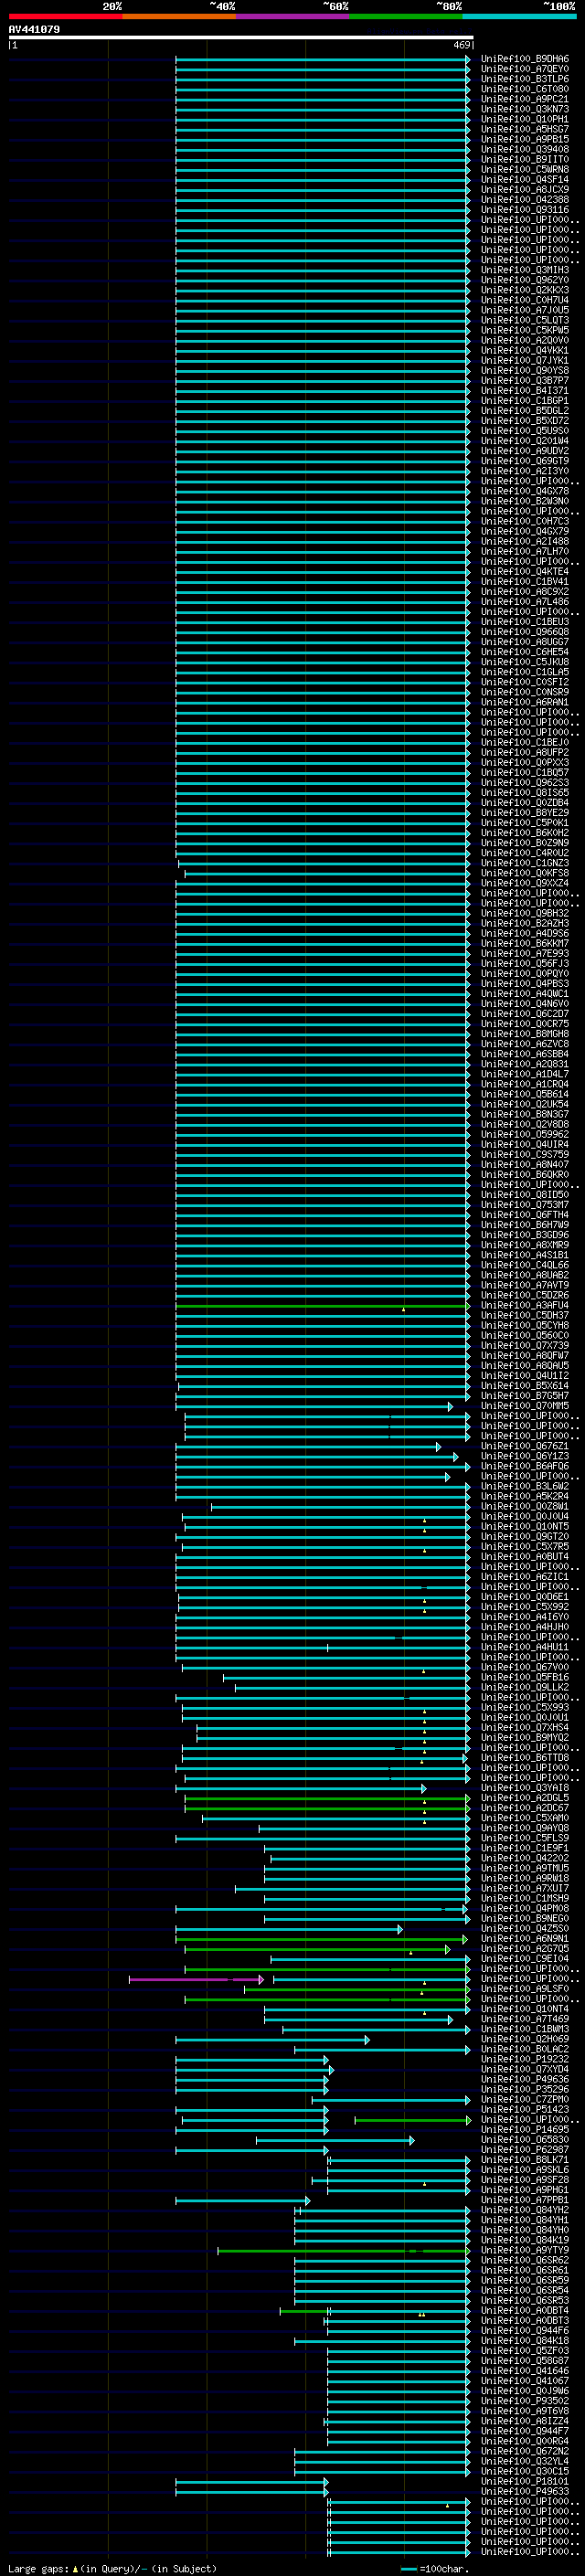Click UniRef100_Q93116 entry
Image resolution: width=585 pixels, height=2576 pixels.
click(525, 210)
